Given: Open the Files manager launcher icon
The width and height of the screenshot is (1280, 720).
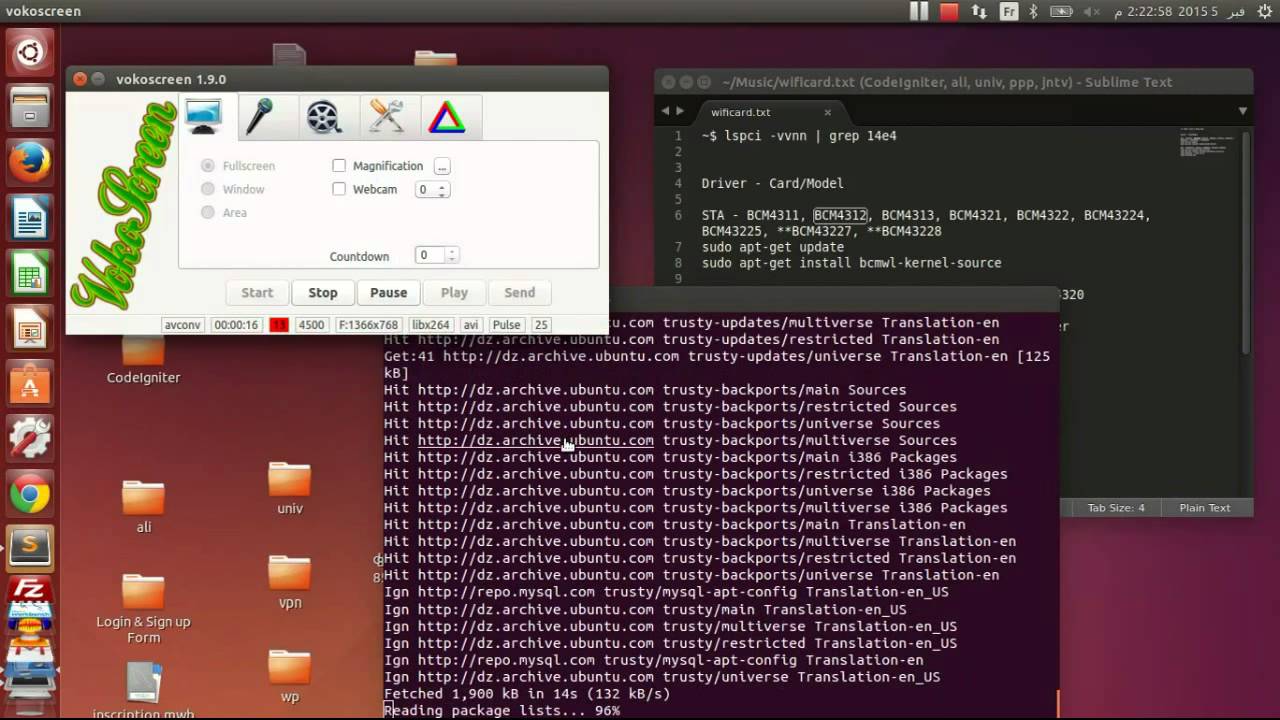Looking at the screenshot, I should [x=30, y=107].
